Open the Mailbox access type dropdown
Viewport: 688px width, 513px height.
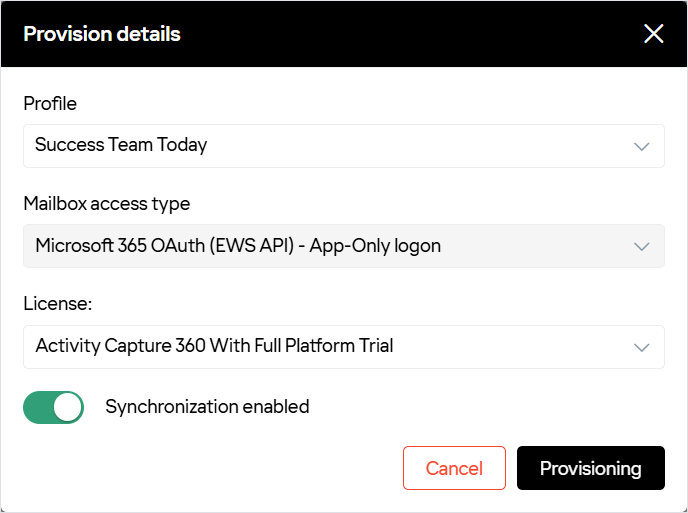tap(344, 246)
